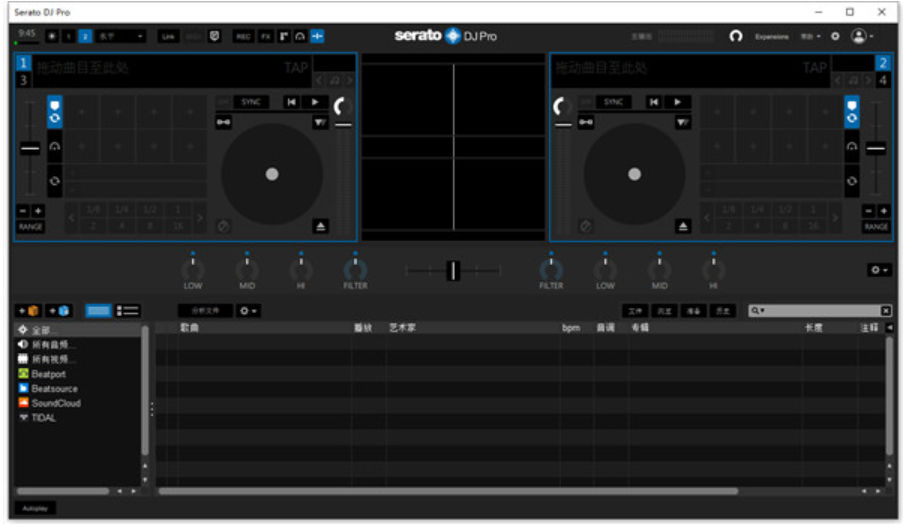Click the crossfader handle
Image resolution: width=909 pixels, height=525 pixels.
453,270
